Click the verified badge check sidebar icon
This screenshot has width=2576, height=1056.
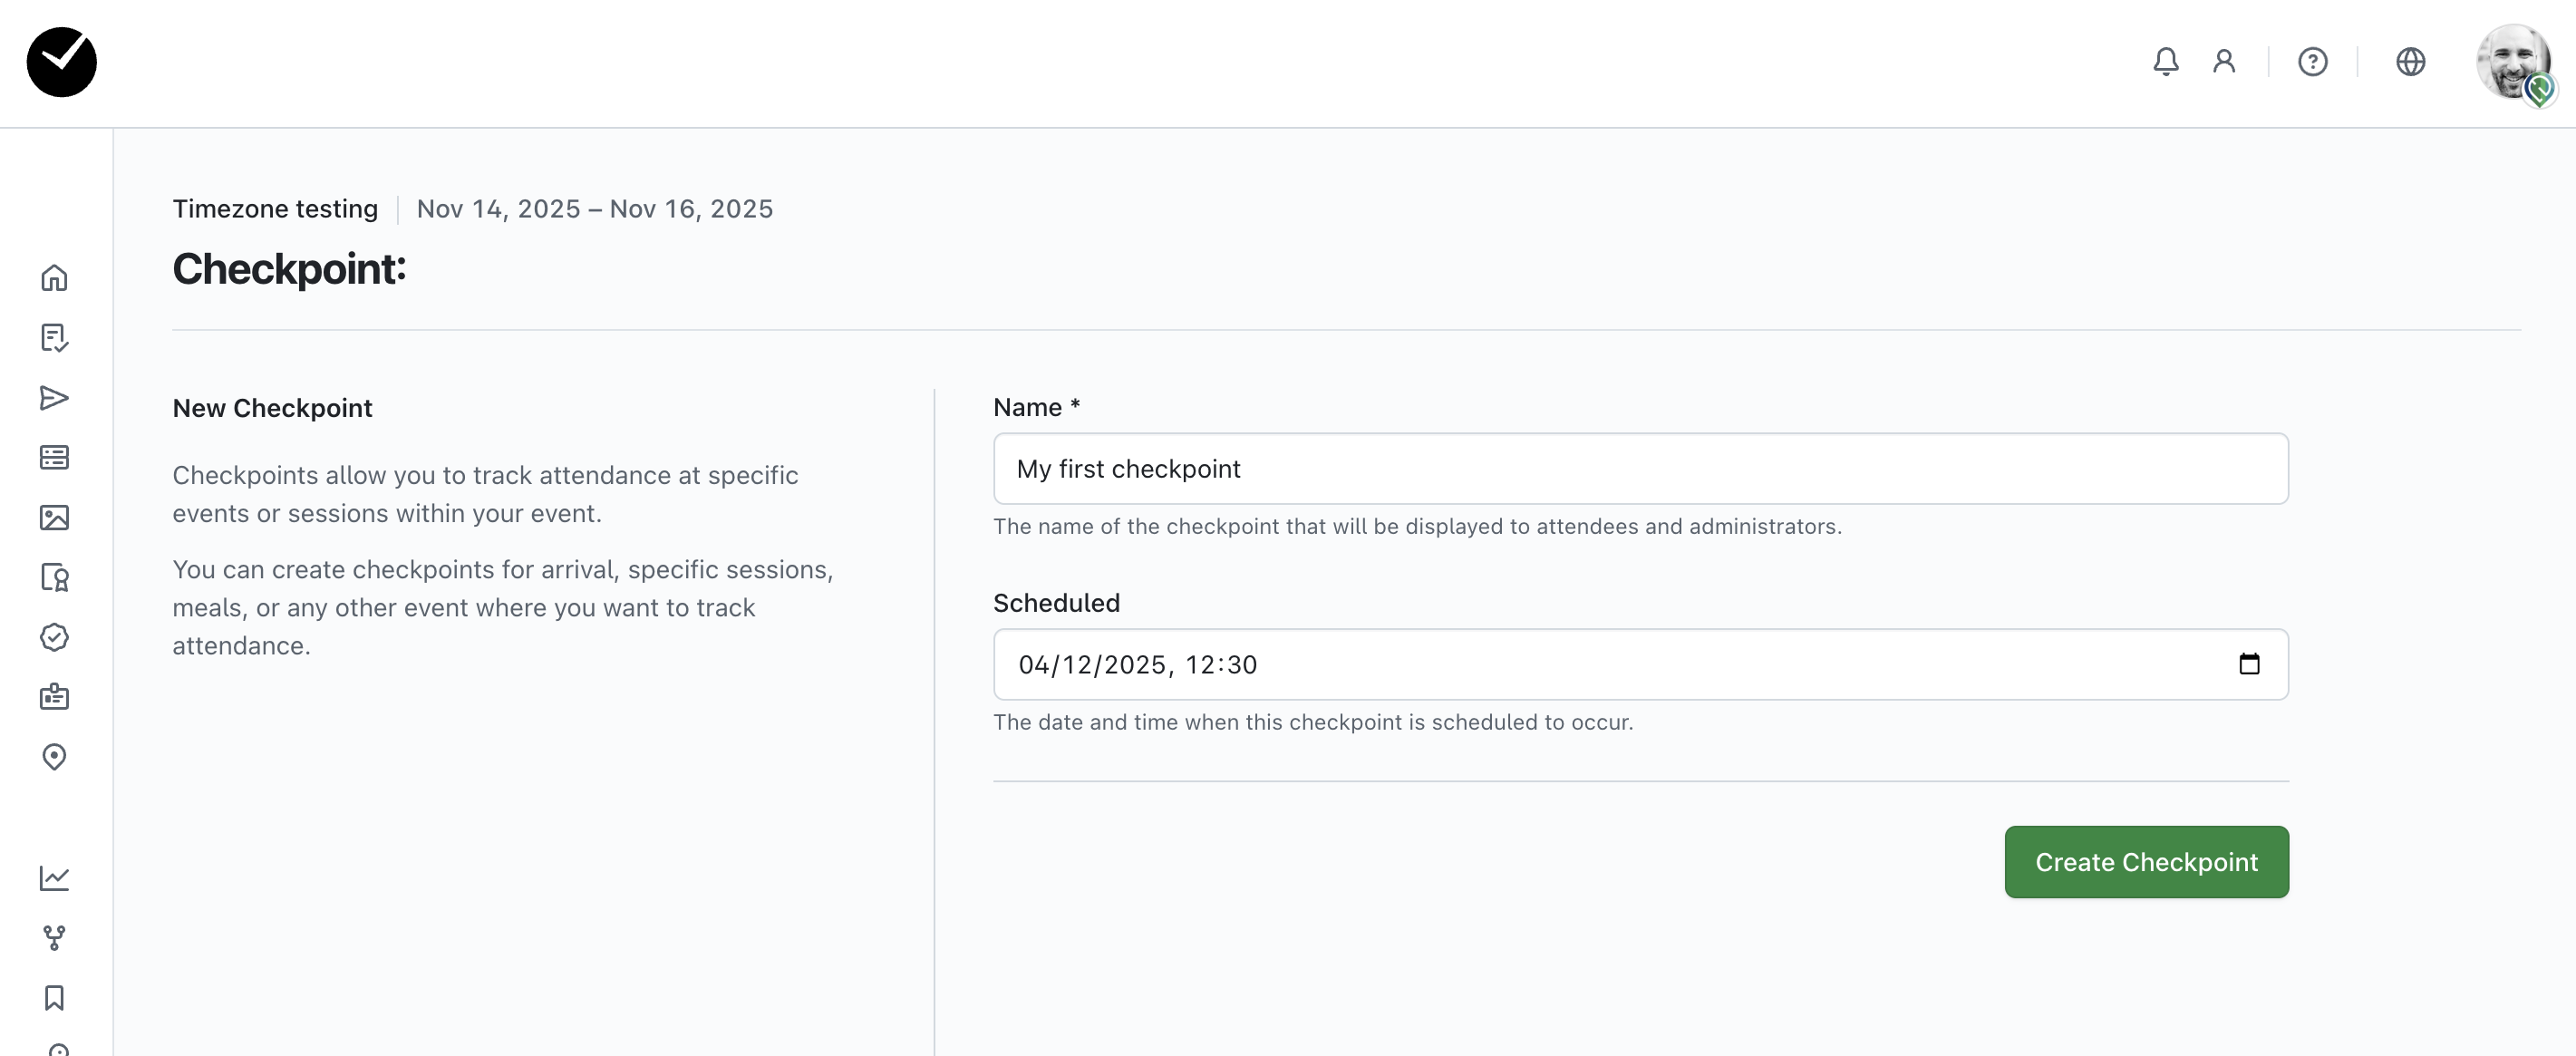click(54, 637)
